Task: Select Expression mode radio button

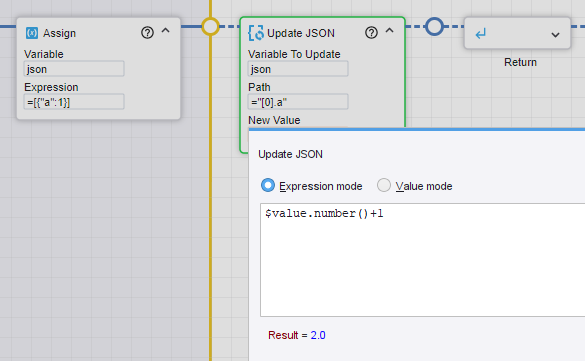Action: [268, 185]
